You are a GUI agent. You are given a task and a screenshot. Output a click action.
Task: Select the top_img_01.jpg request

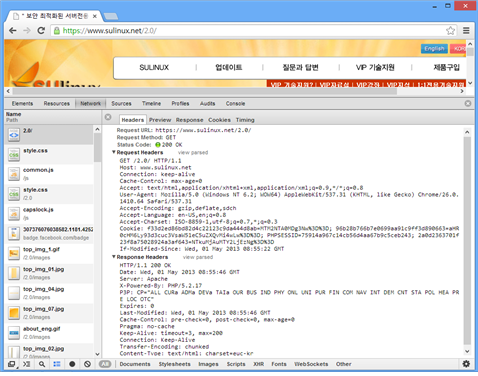[49, 273]
